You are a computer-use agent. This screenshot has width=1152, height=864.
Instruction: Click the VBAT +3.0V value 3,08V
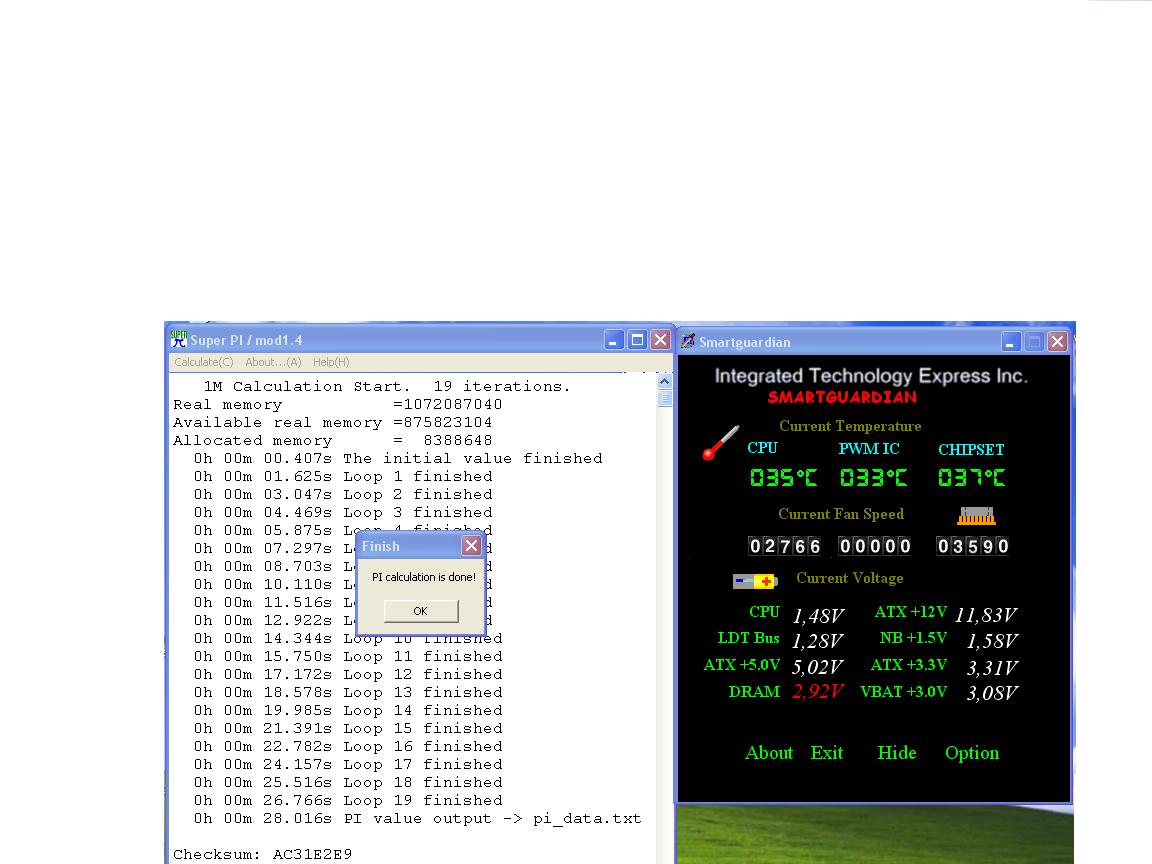(x=992, y=693)
